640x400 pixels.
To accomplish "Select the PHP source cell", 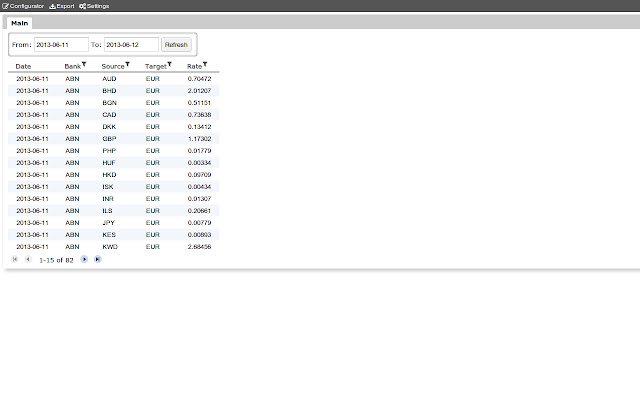I will pos(109,151).
